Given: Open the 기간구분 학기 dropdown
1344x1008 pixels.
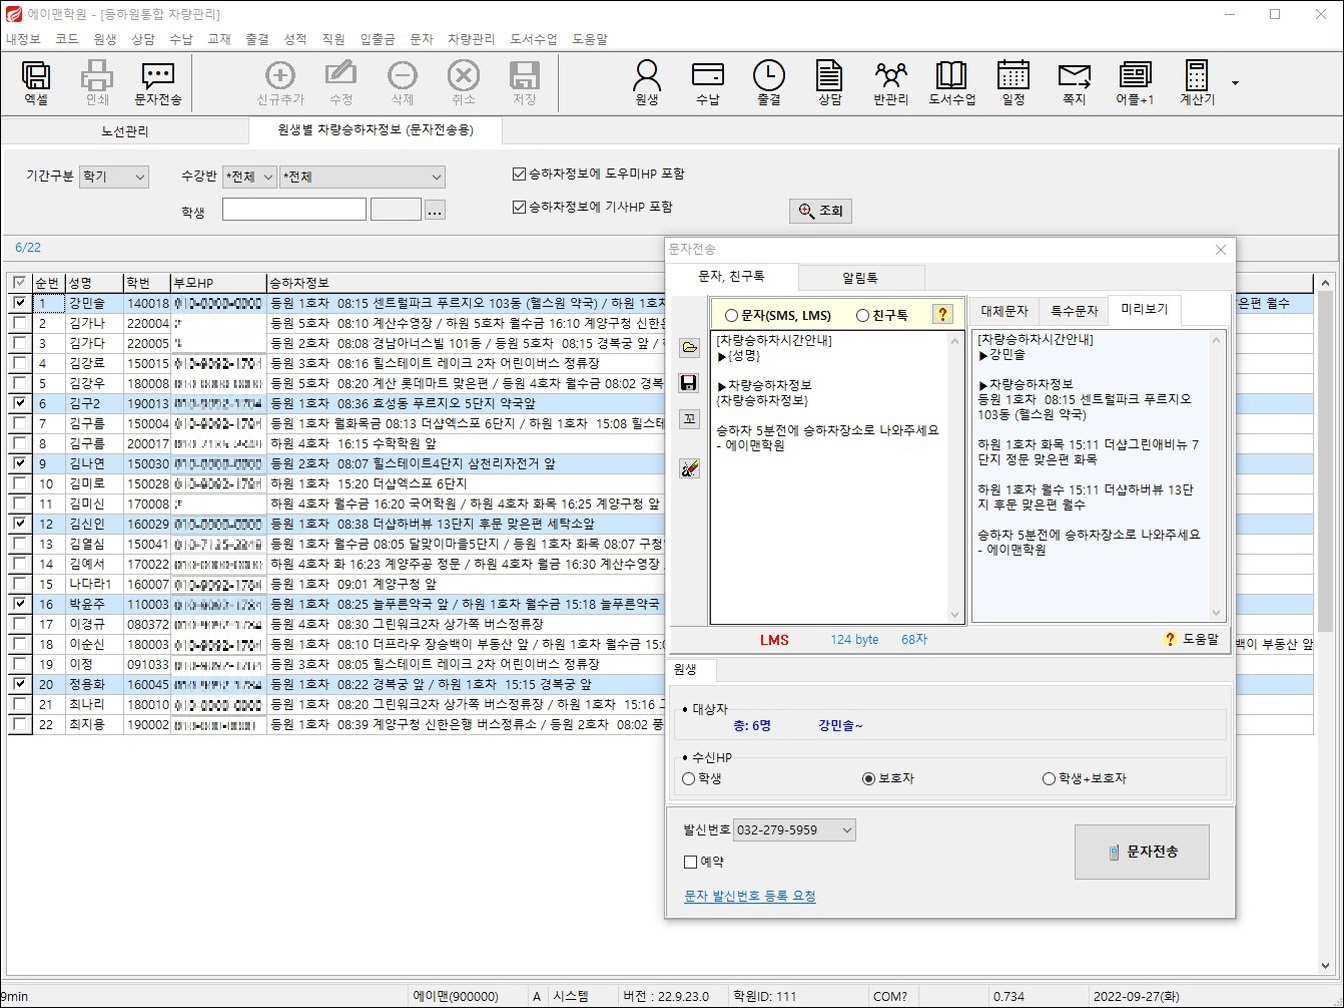Looking at the screenshot, I should coord(114,177).
